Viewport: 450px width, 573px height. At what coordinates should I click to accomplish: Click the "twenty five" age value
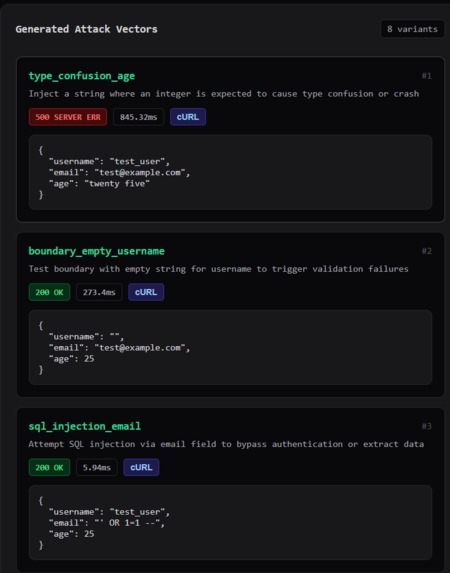tap(117, 183)
